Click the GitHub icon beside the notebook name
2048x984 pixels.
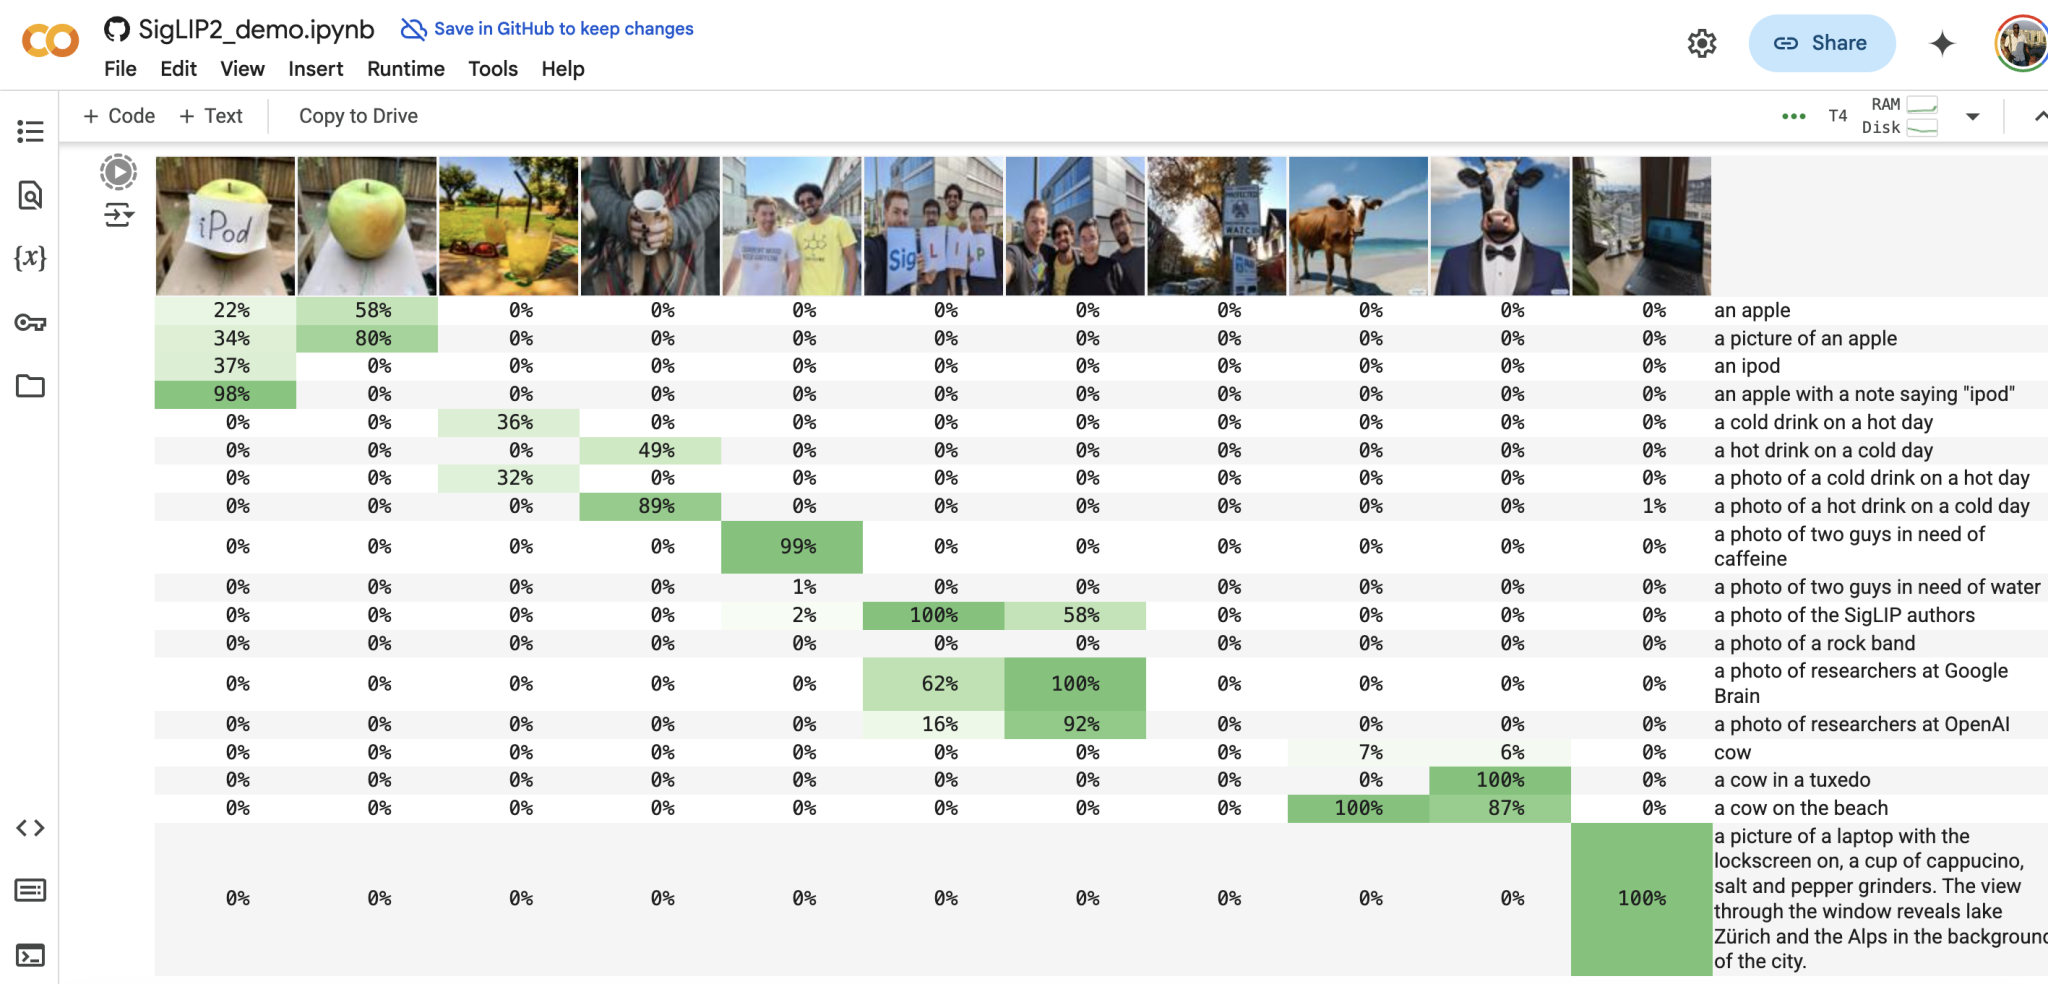(117, 29)
